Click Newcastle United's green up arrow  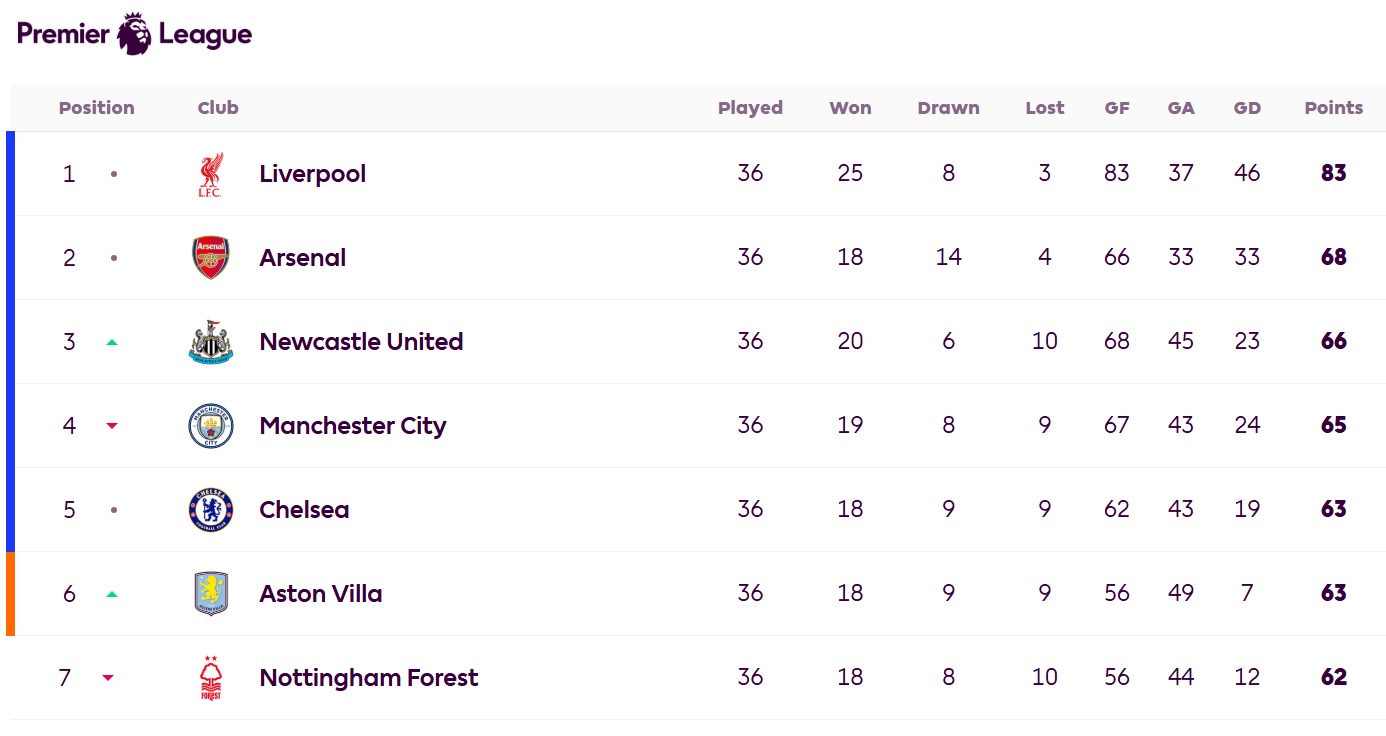pos(112,342)
